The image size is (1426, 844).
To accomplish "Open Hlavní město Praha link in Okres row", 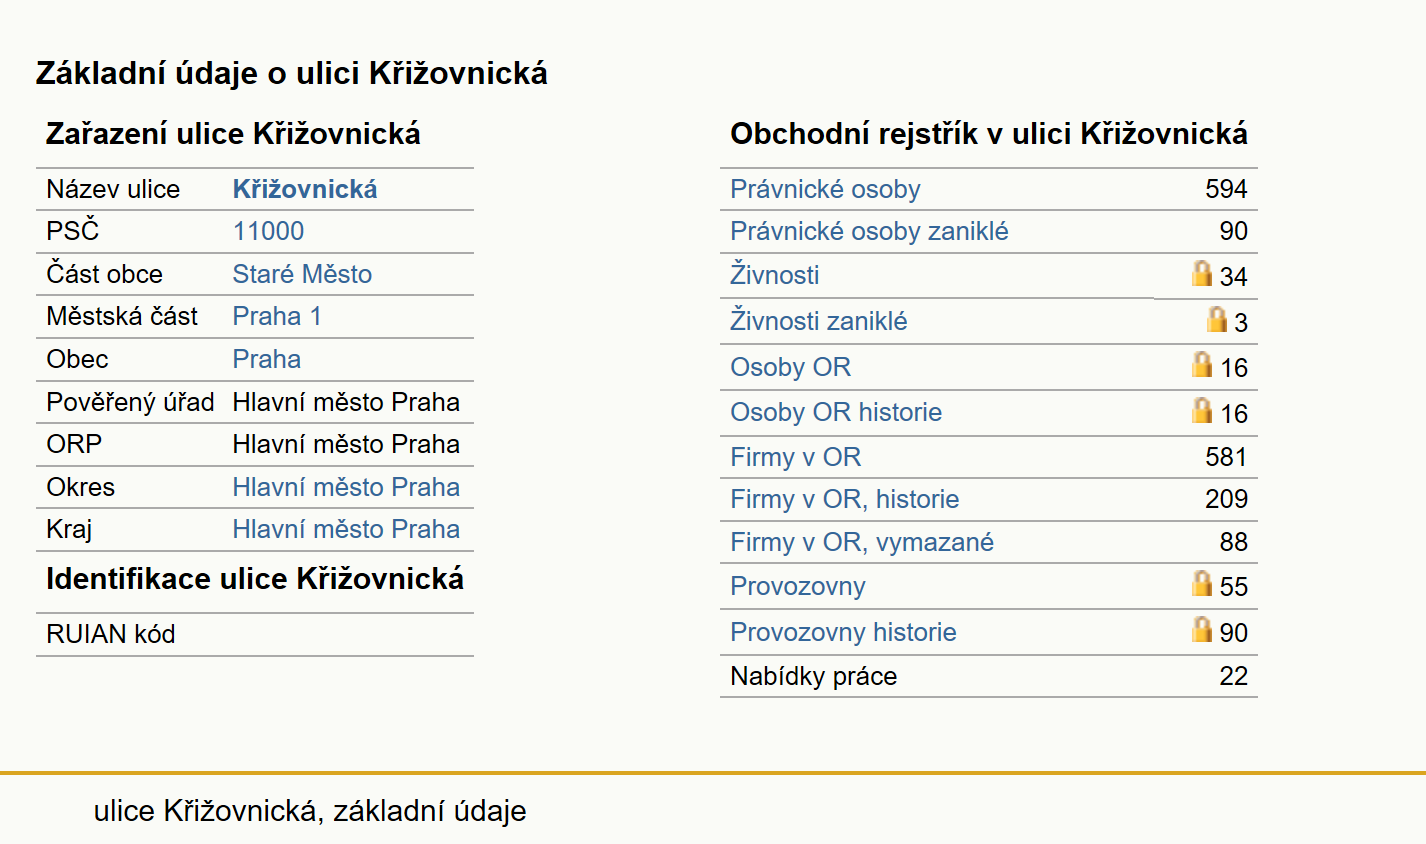I will 346,487.
